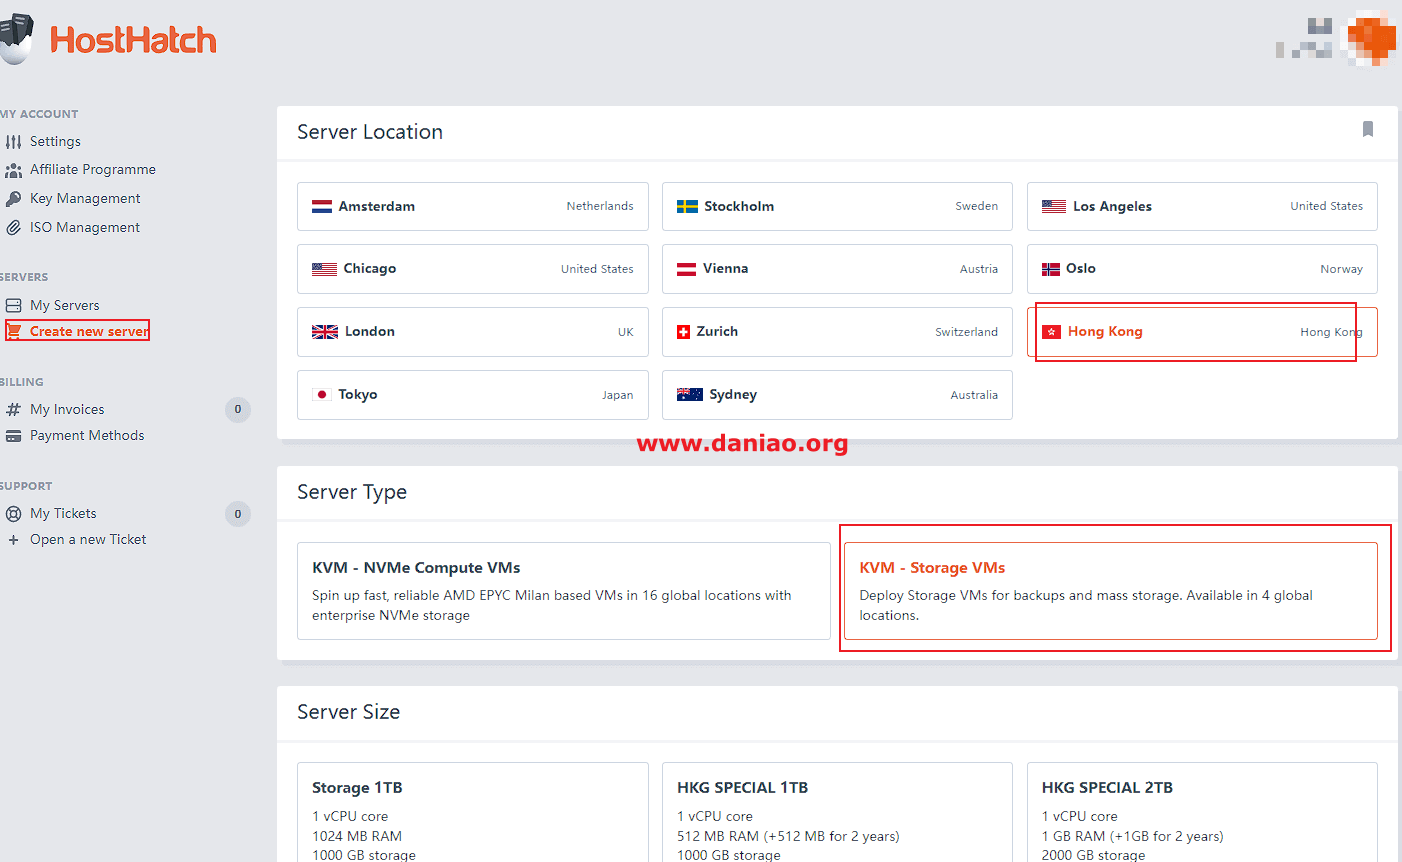Select Zurich server location
The width and height of the screenshot is (1402, 862).
pyautogui.click(x=837, y=332)
